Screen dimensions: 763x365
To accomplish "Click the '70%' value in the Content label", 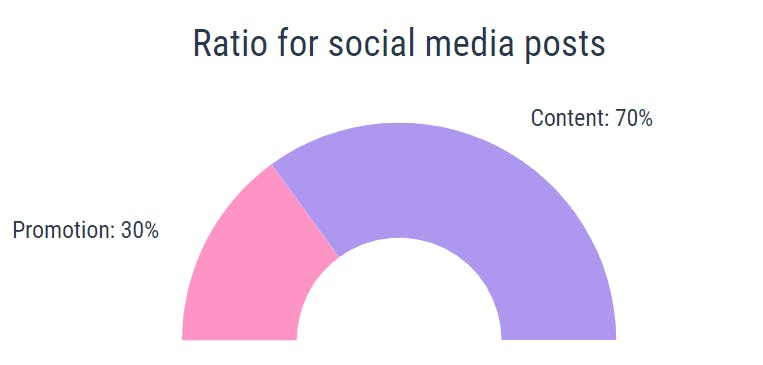I will (x=634, y=118).
